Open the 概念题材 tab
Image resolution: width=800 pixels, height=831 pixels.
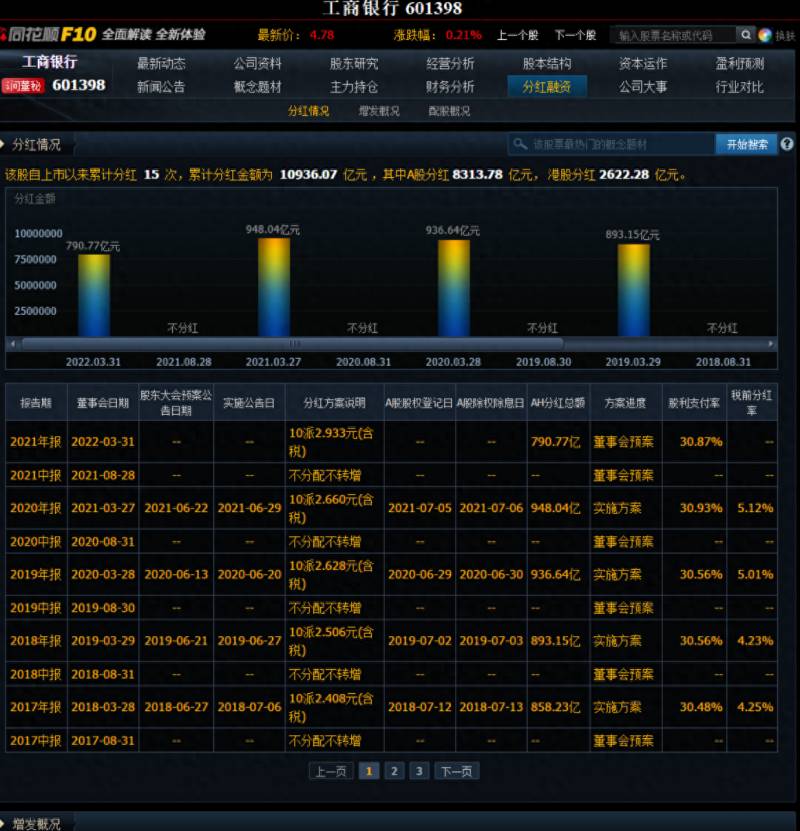click(x=257, y=87)
